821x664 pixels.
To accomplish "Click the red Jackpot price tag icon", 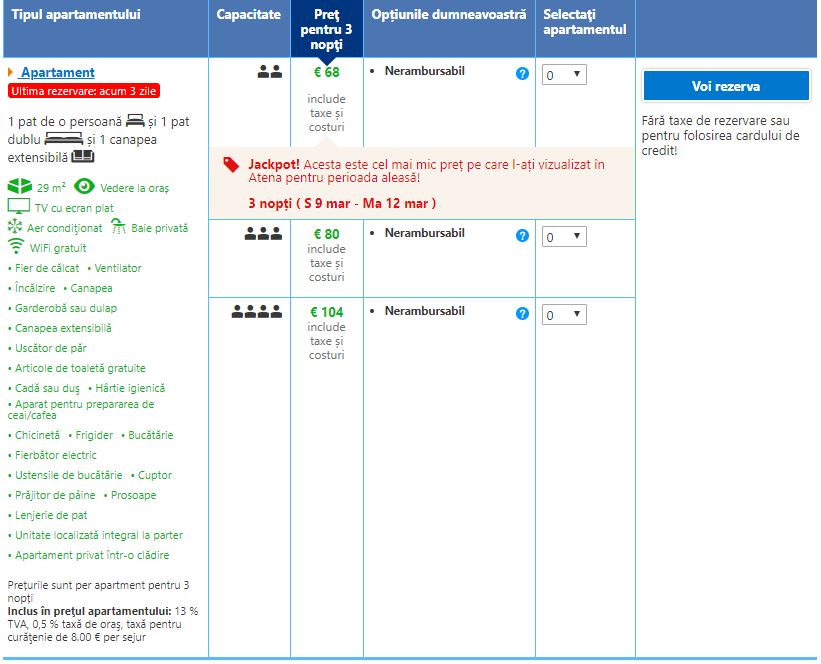I will (231, 165).
